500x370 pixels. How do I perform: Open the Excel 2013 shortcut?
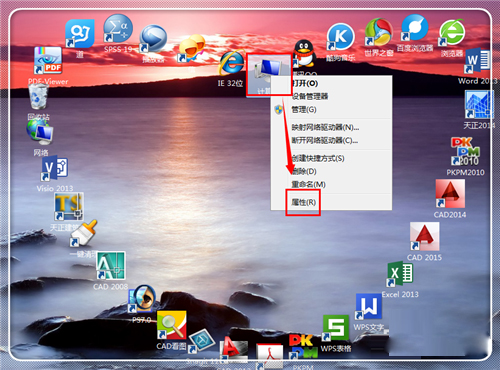[400, 274]
